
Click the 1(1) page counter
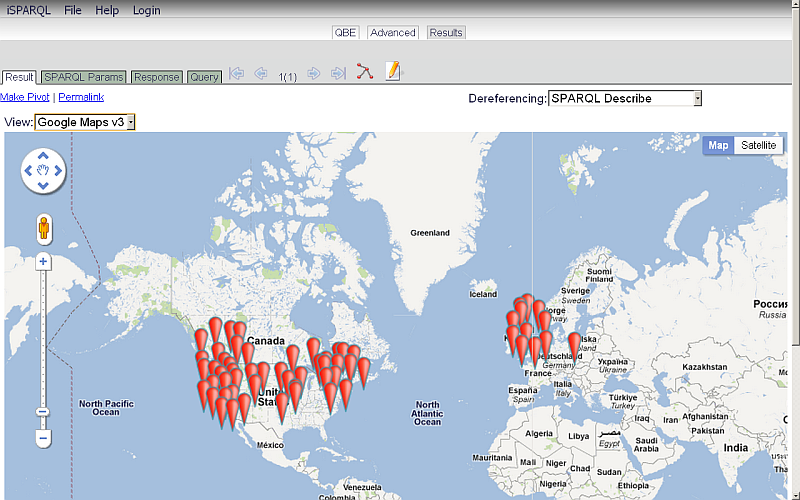click(287, 77)
